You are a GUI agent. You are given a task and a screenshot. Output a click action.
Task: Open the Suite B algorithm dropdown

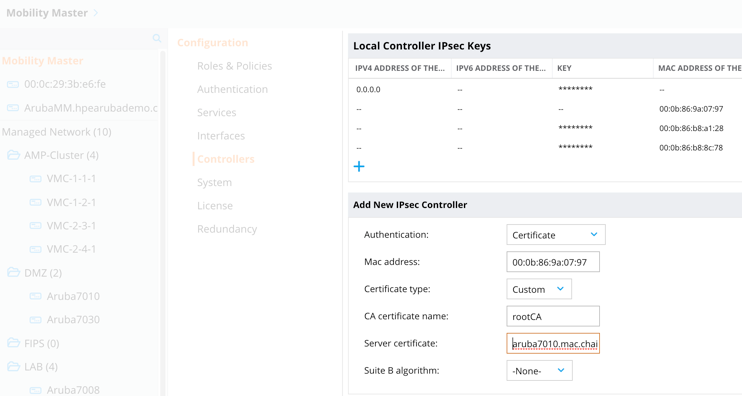539,370
